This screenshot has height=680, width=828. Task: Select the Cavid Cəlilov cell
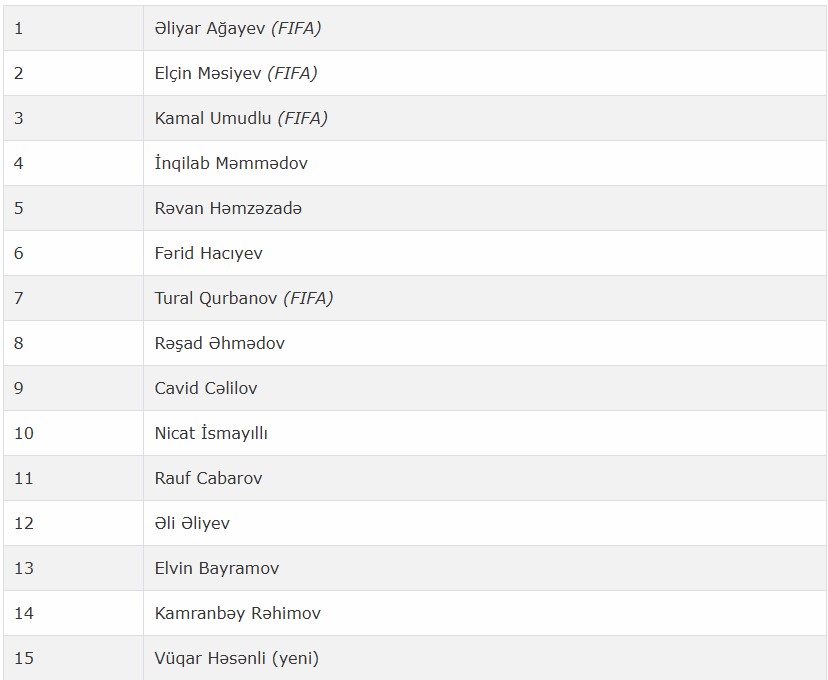pos(484,388)
